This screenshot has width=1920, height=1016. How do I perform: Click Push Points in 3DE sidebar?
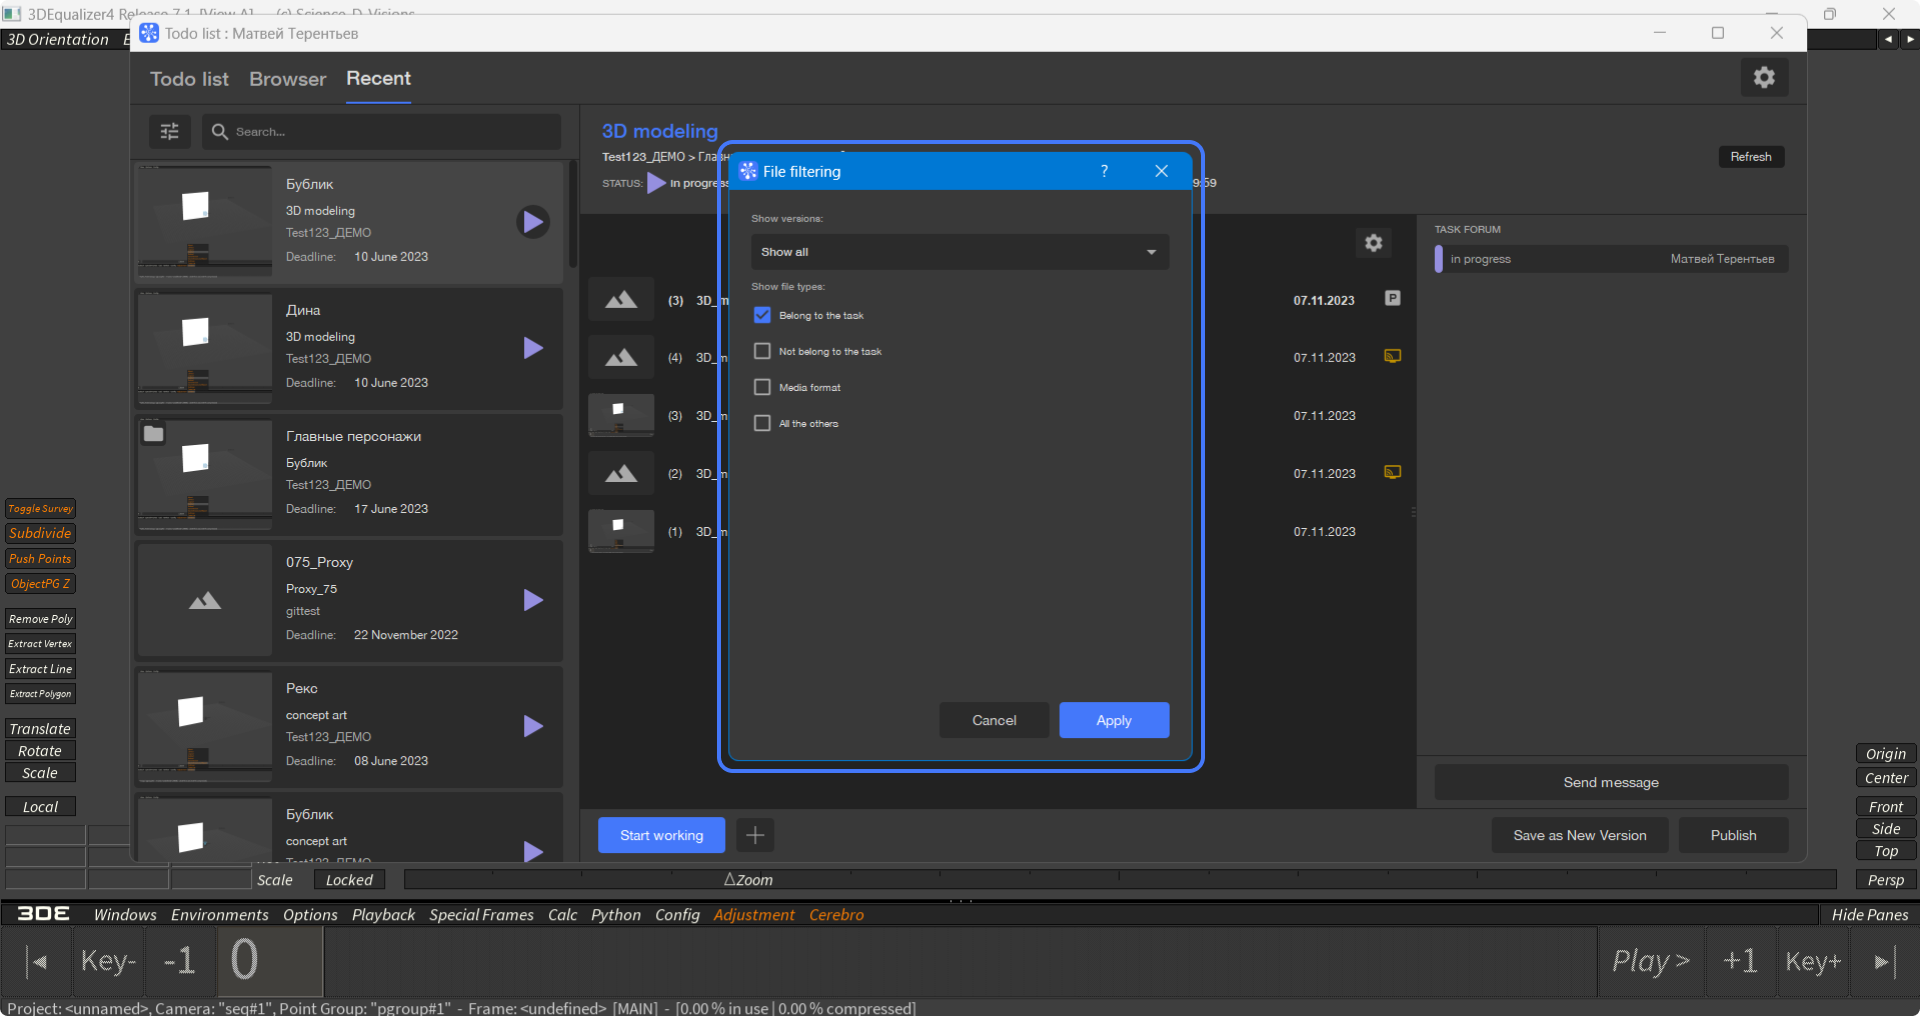pos(40,558)
